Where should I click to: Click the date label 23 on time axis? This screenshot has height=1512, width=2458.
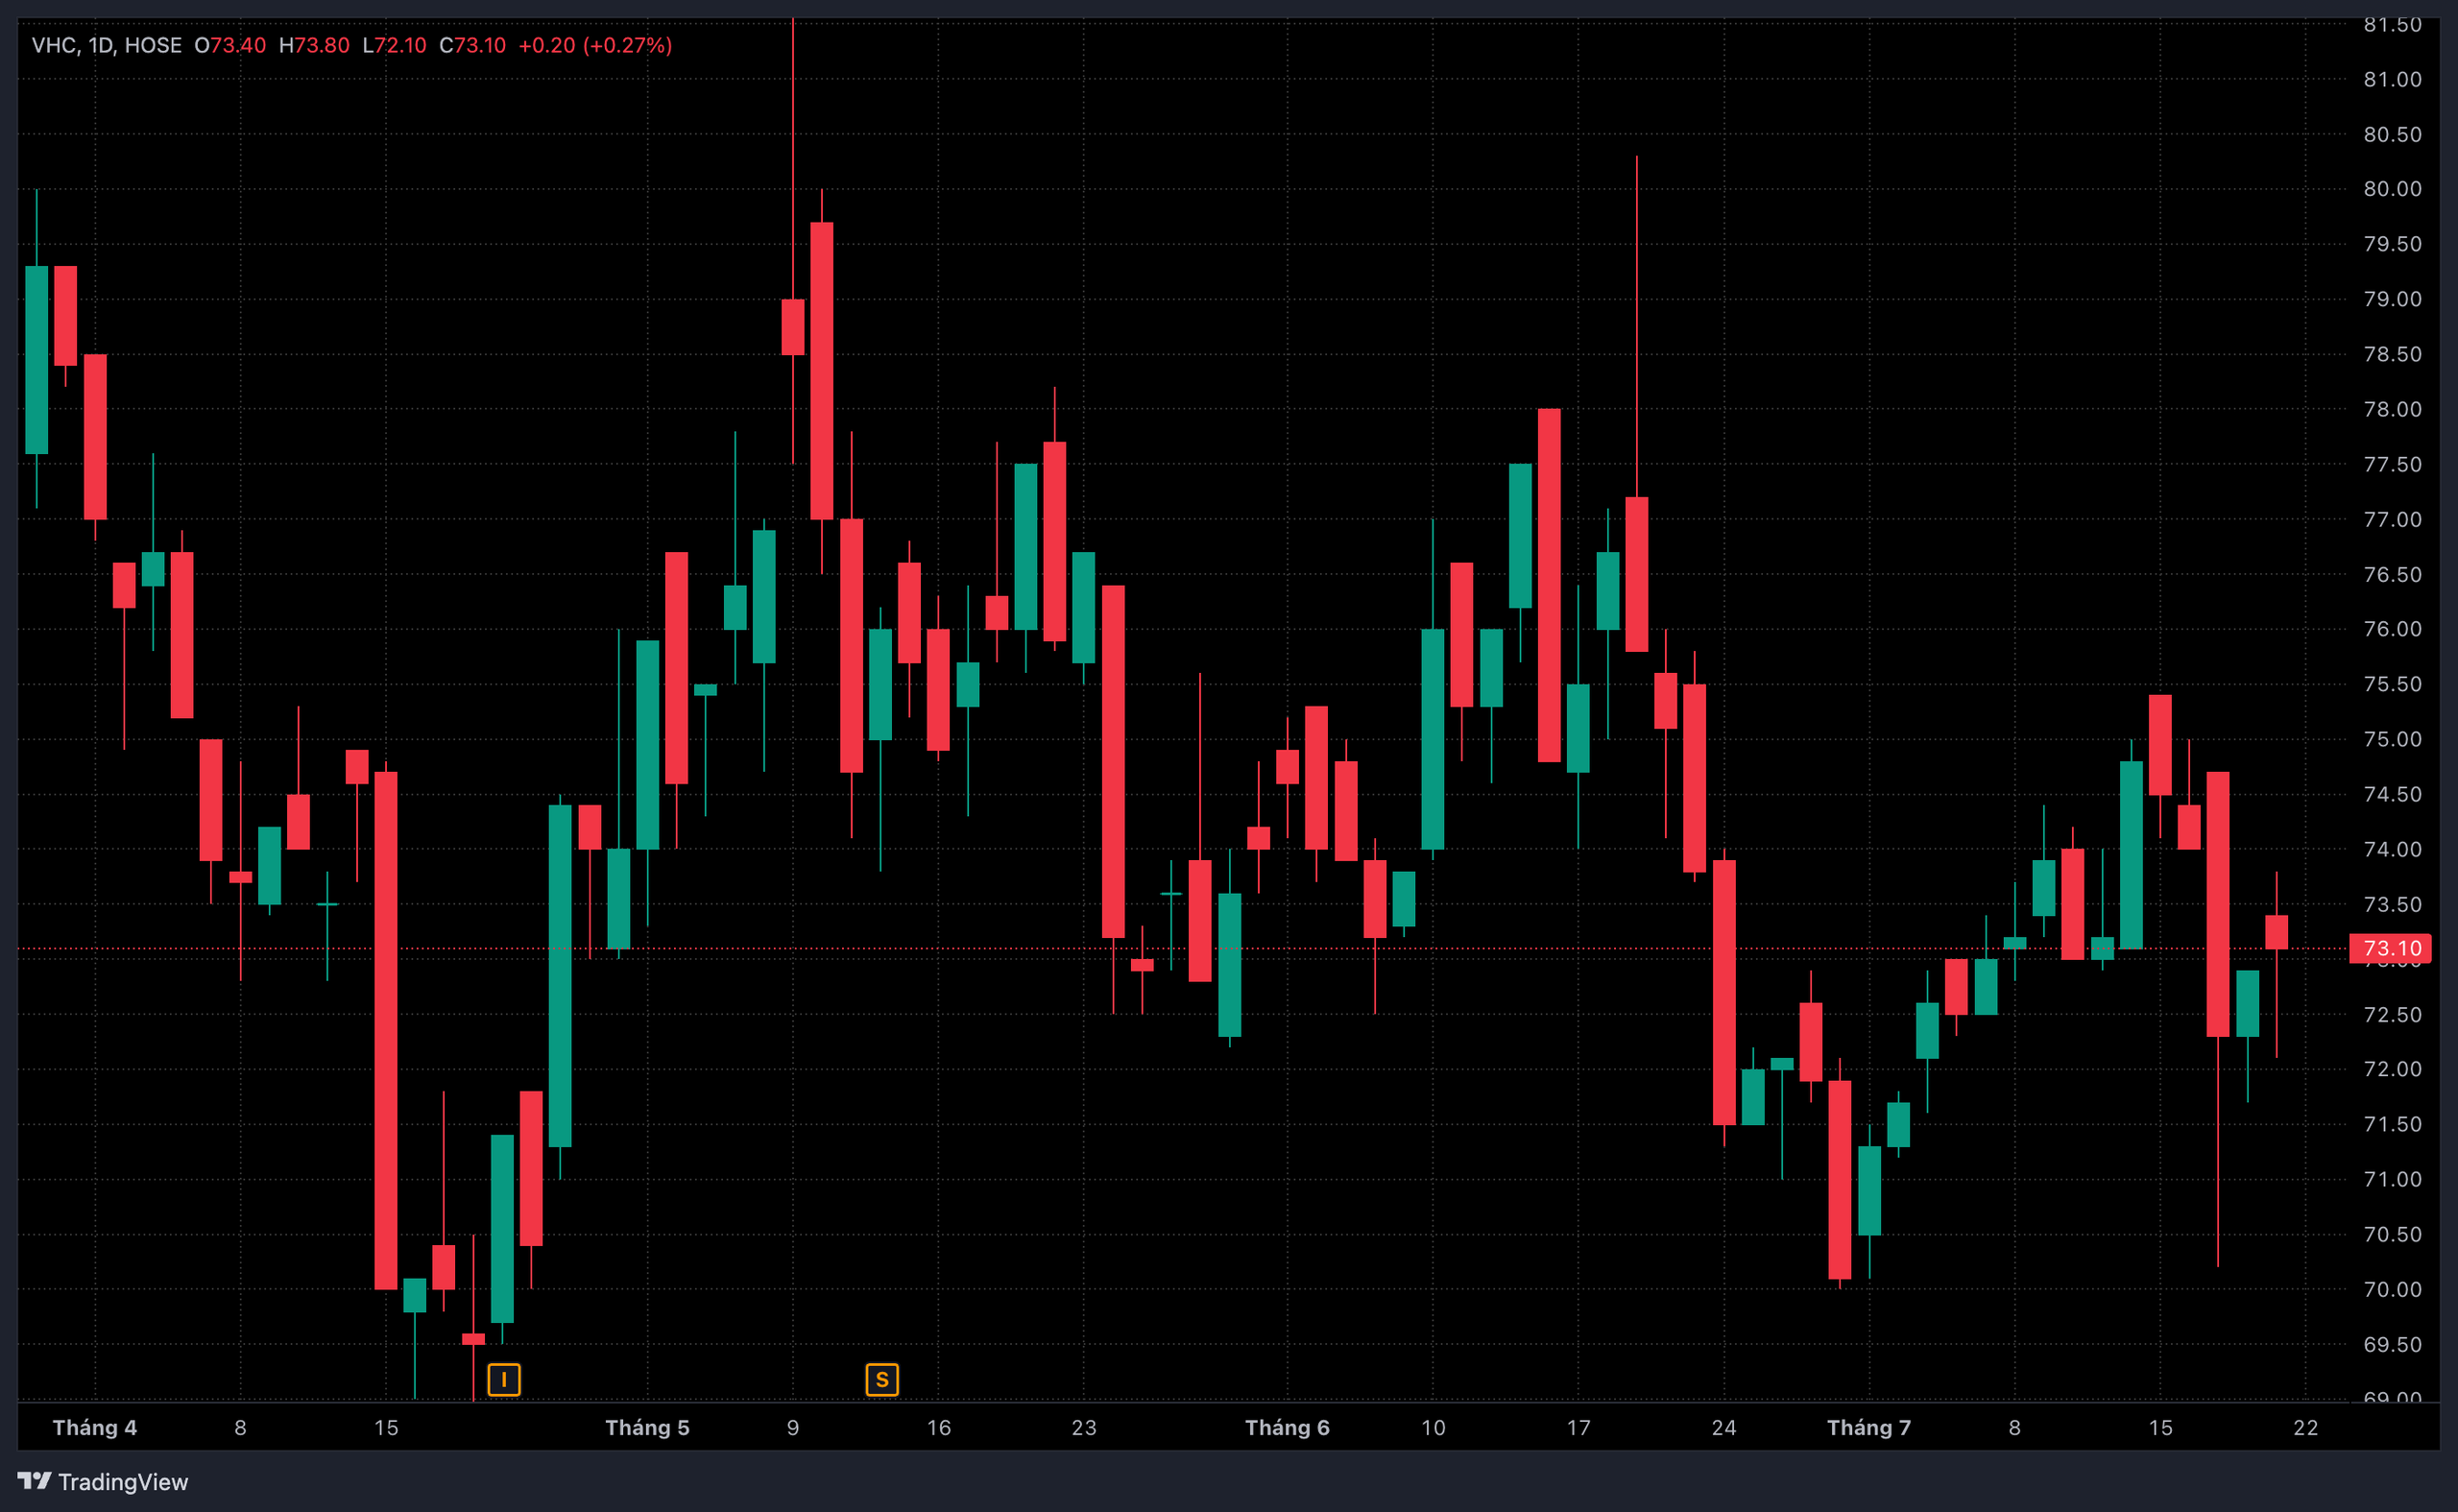[x=1084, y=1428]
